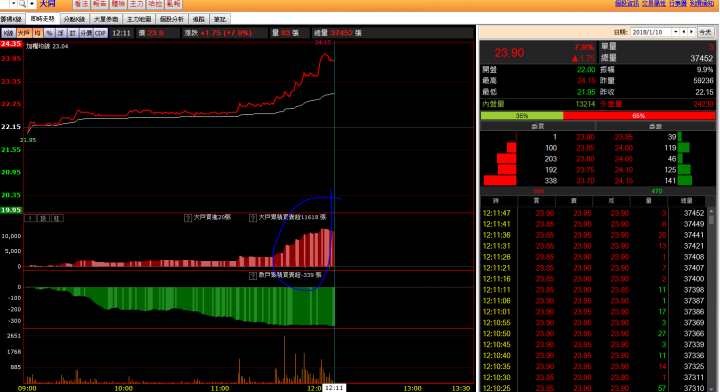Open the small arrow beside the magnifier icon
720x392 pixels.
[32, 4]
